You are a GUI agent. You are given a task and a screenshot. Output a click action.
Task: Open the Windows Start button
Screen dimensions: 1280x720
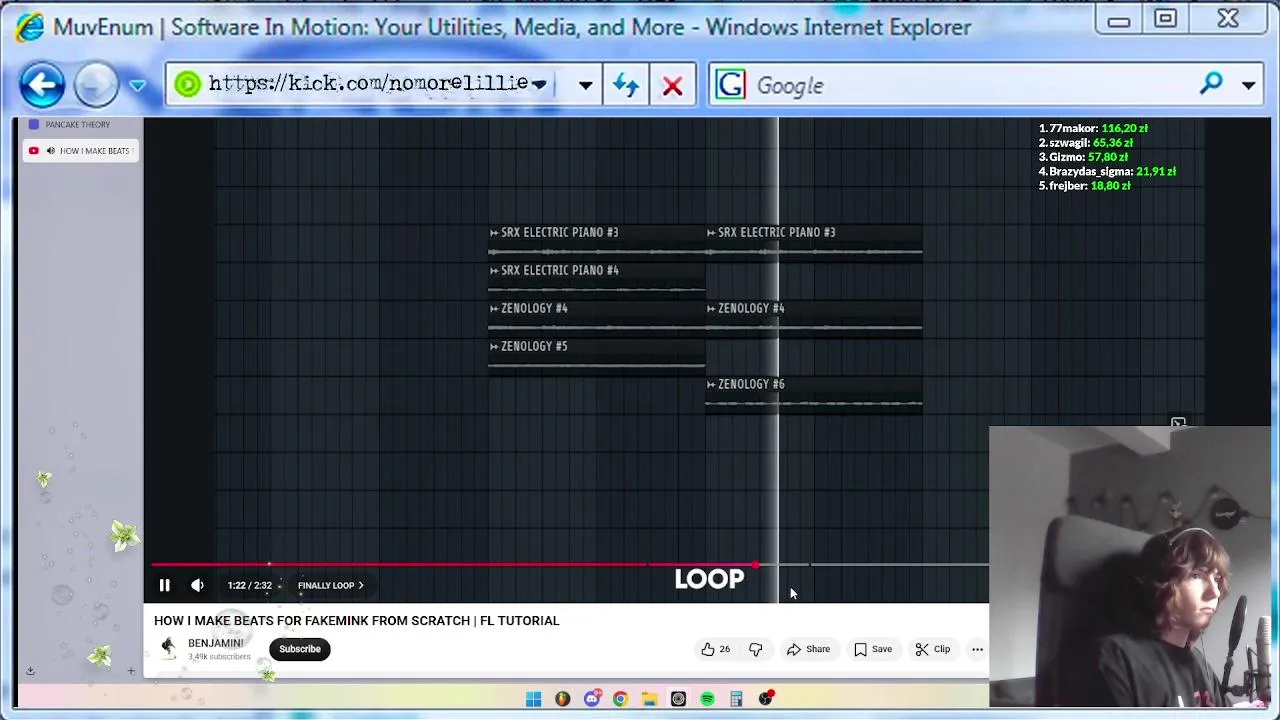(x=533, y=699)
